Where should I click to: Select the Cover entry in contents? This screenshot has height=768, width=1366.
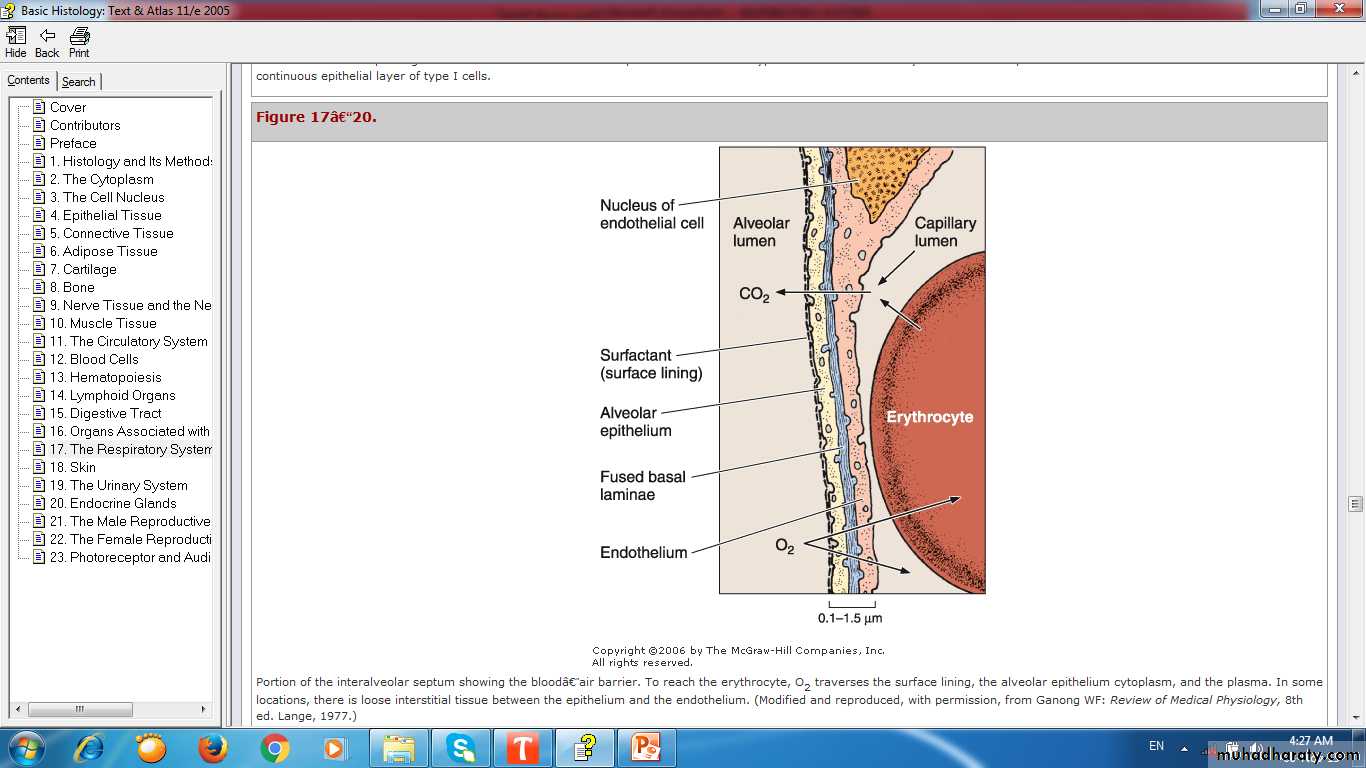[68, 107]
